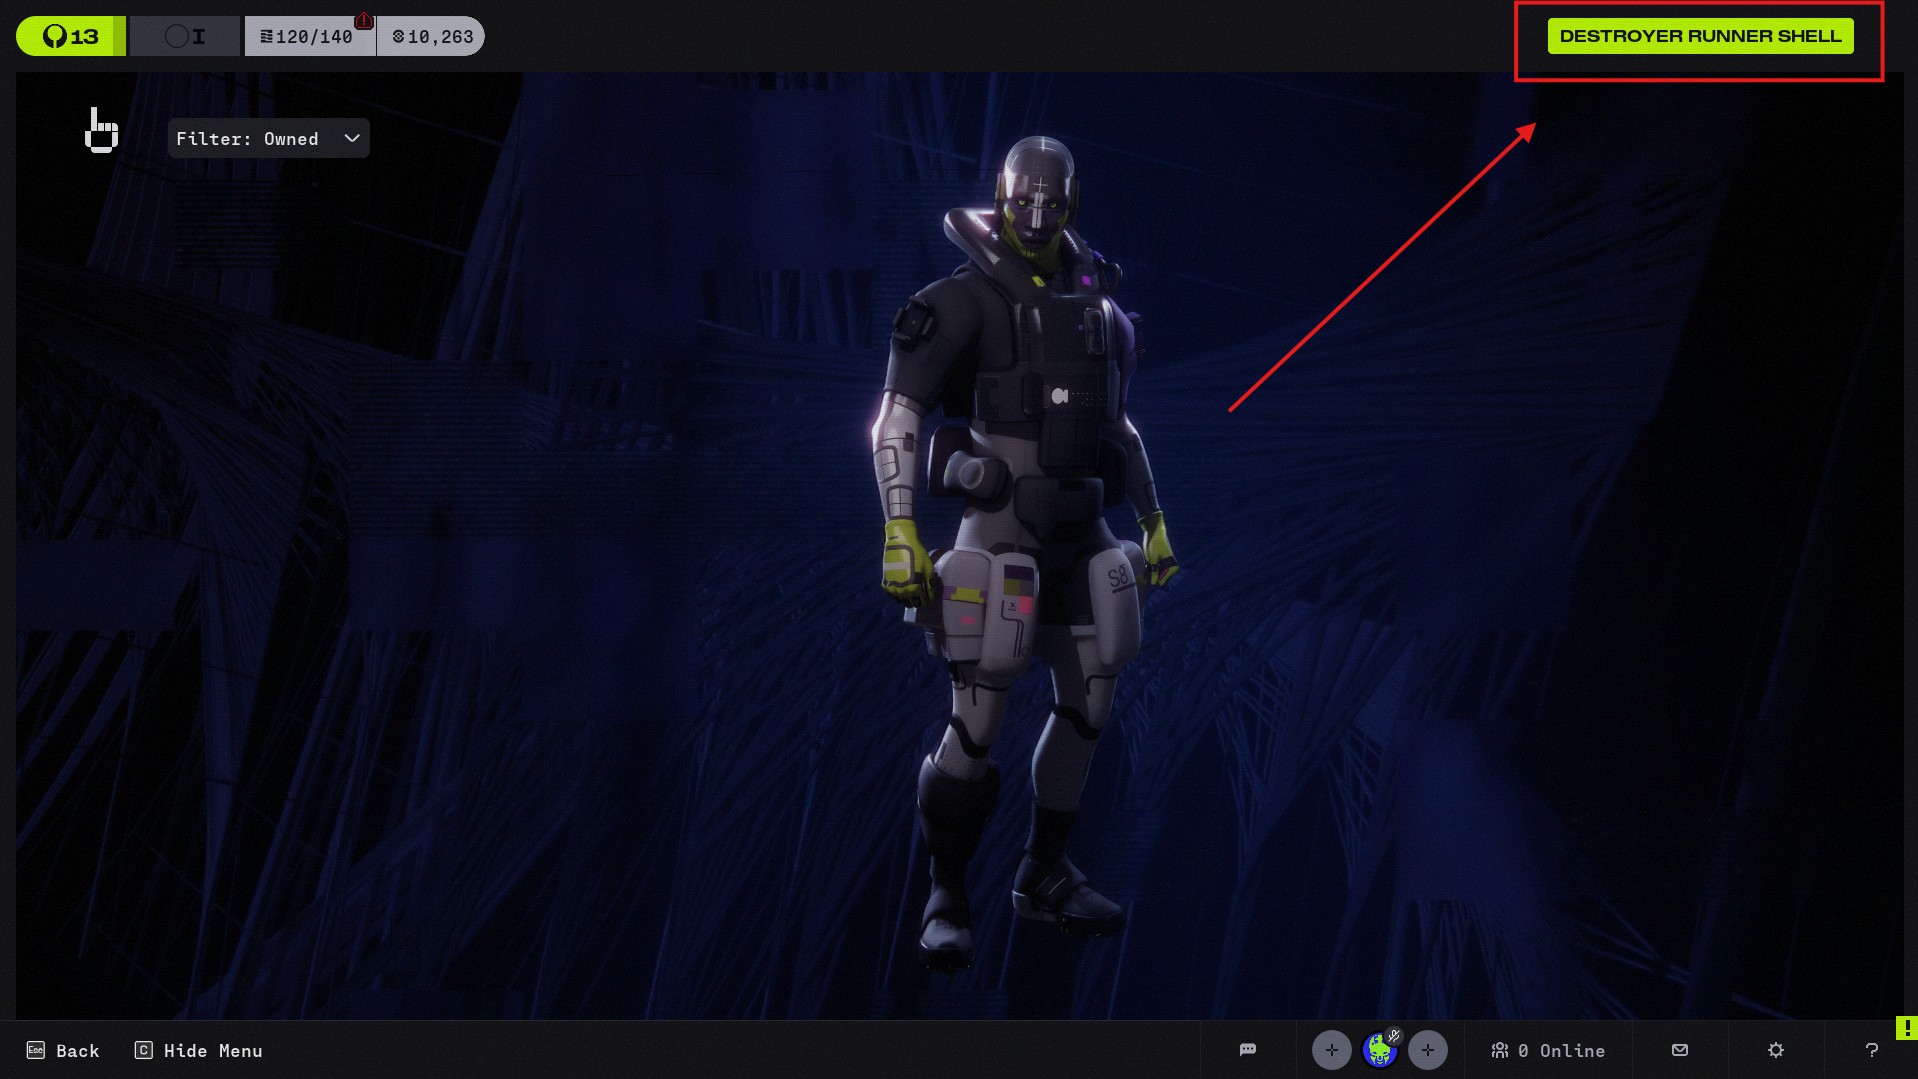Click the Destroyer Runner Shell label

point(1700,36)
